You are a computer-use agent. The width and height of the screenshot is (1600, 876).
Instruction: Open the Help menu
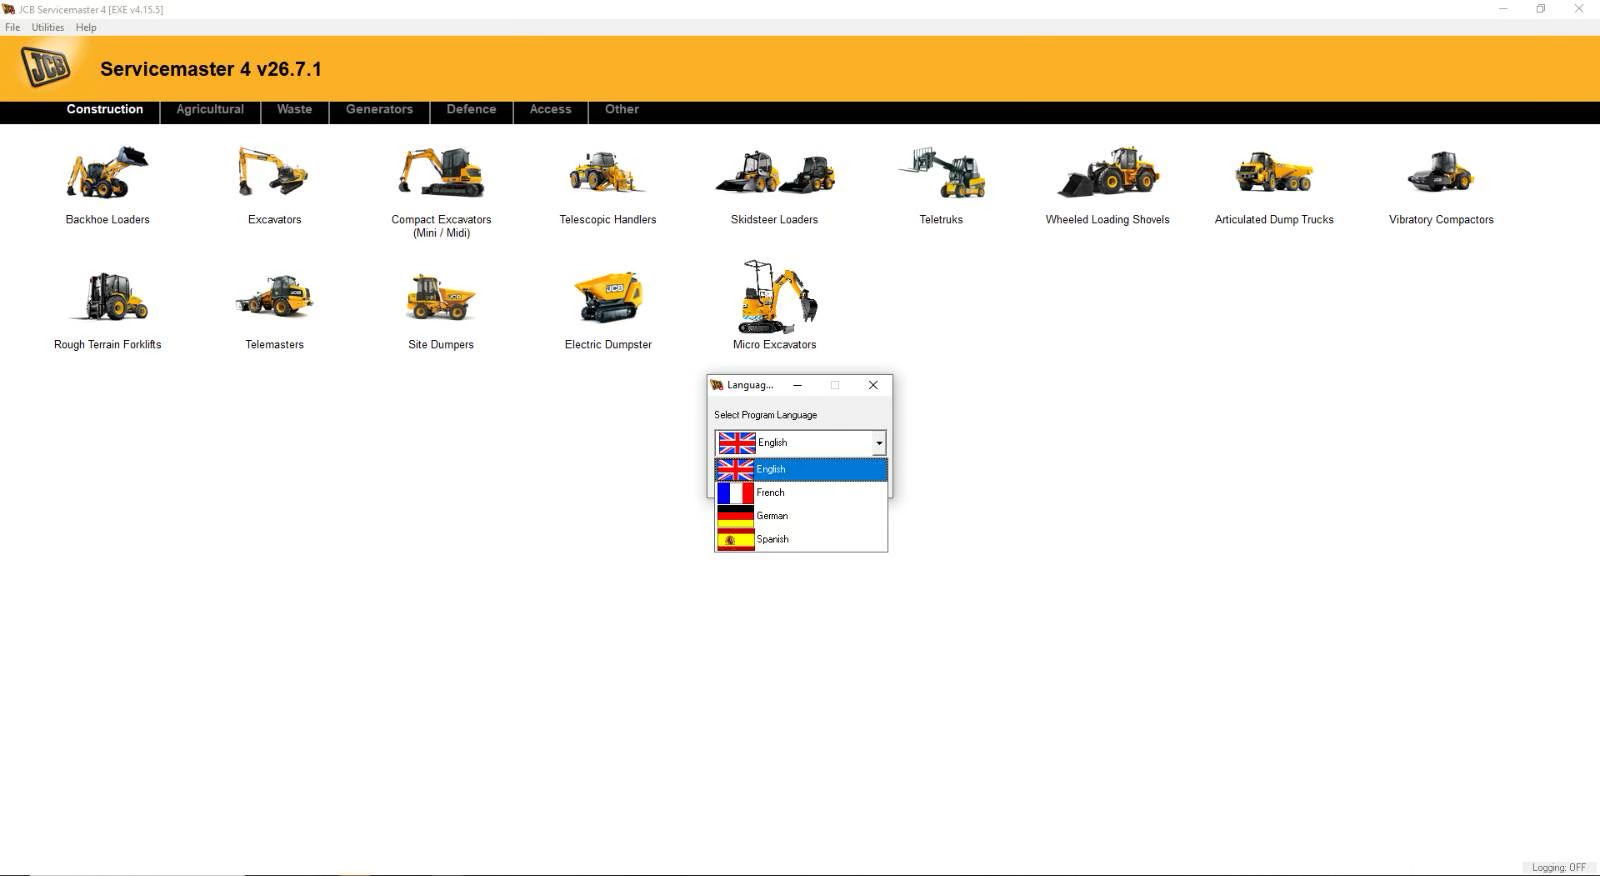point(86,27)
